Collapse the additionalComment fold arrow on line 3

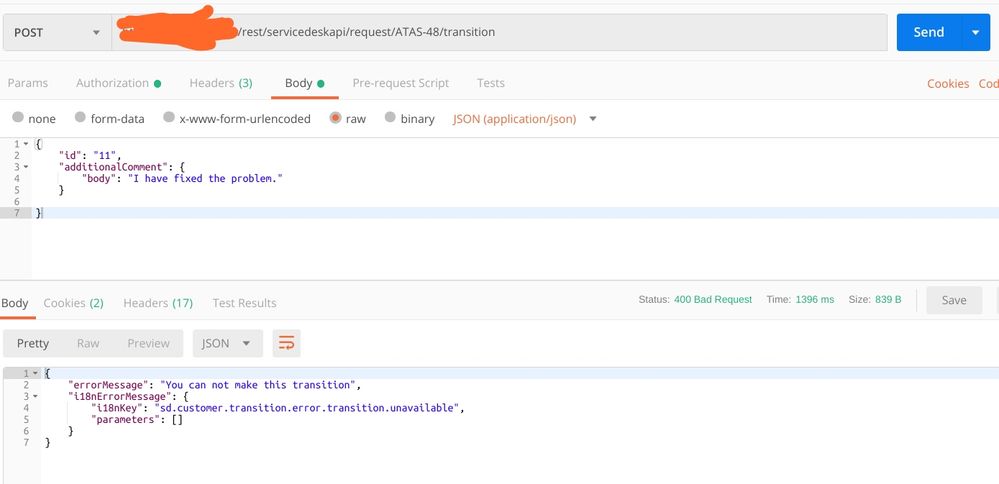tap(25, 167)
